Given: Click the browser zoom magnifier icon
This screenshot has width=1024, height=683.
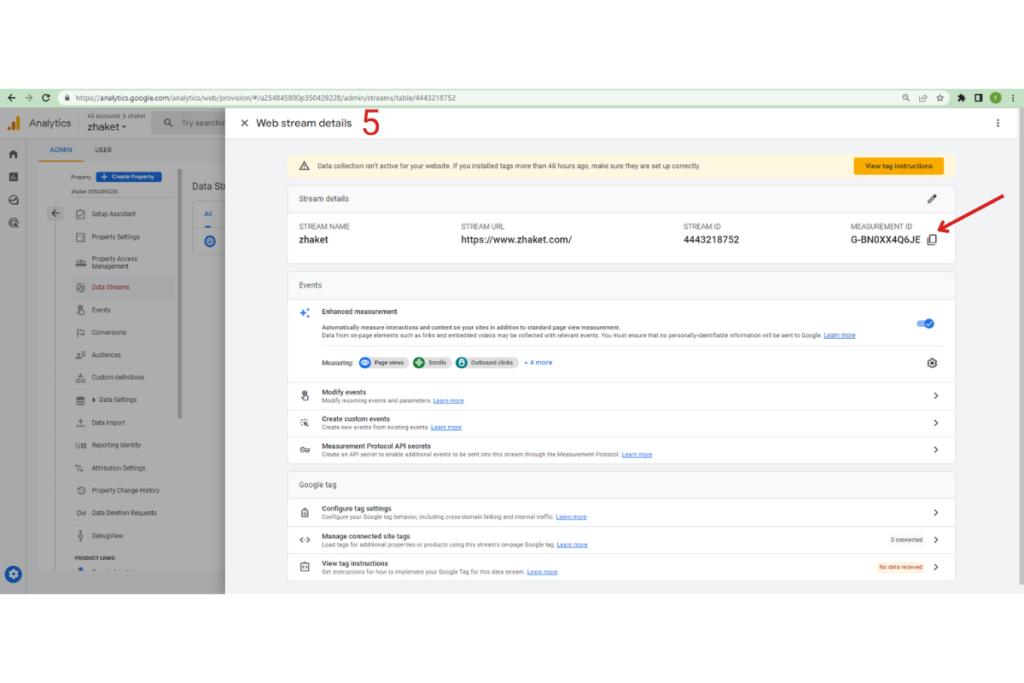Looking at the screenshot, I should coord(906,98).
